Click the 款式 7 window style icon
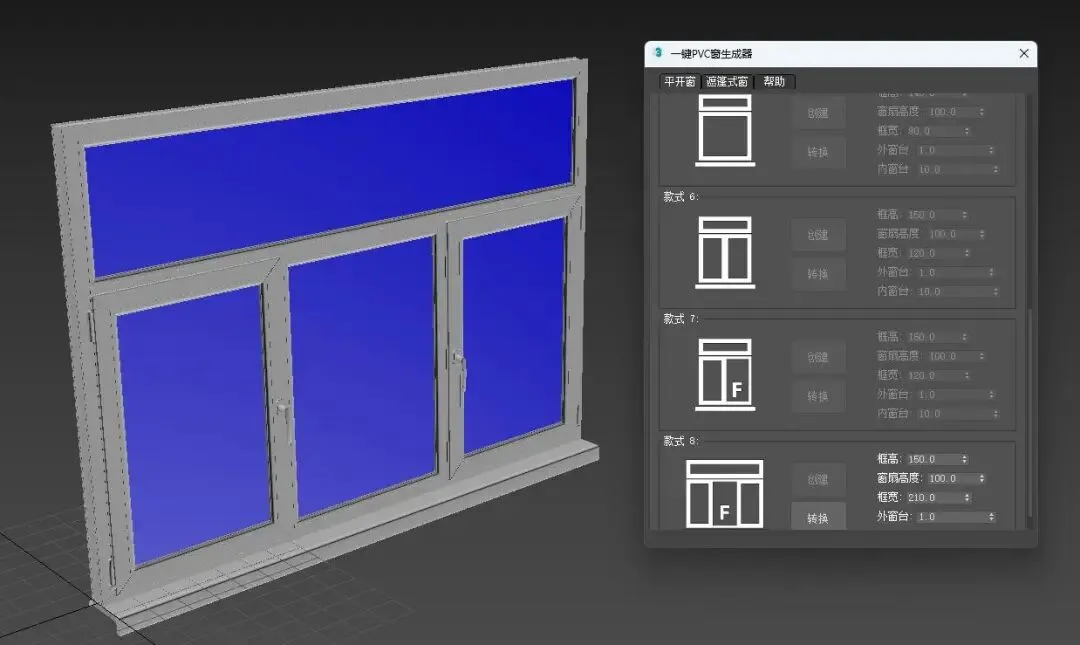The width and height of the screenshot is (1080, 645). click(x=725, y=374)
